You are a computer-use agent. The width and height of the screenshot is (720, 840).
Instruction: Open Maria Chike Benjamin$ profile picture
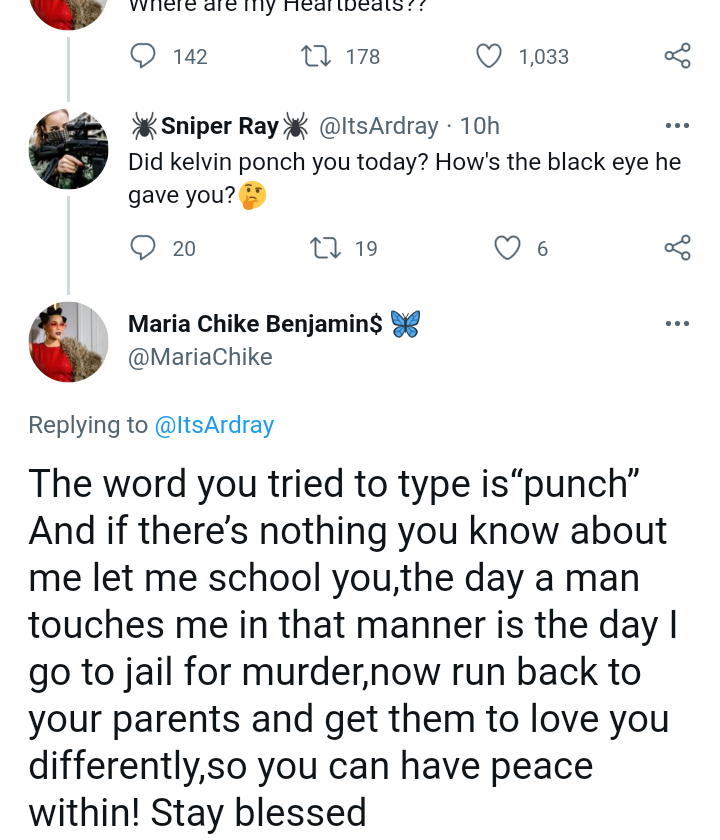(68, 342)
